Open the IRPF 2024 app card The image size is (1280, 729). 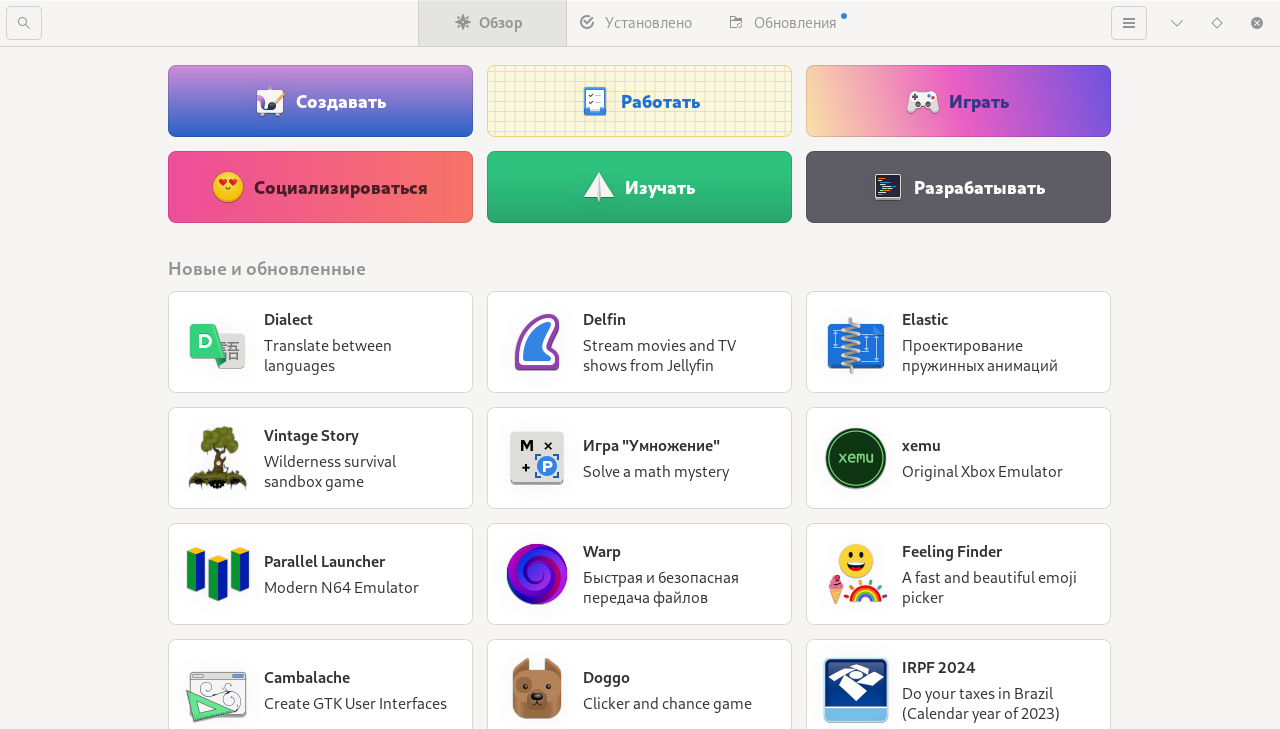(957, 689)
